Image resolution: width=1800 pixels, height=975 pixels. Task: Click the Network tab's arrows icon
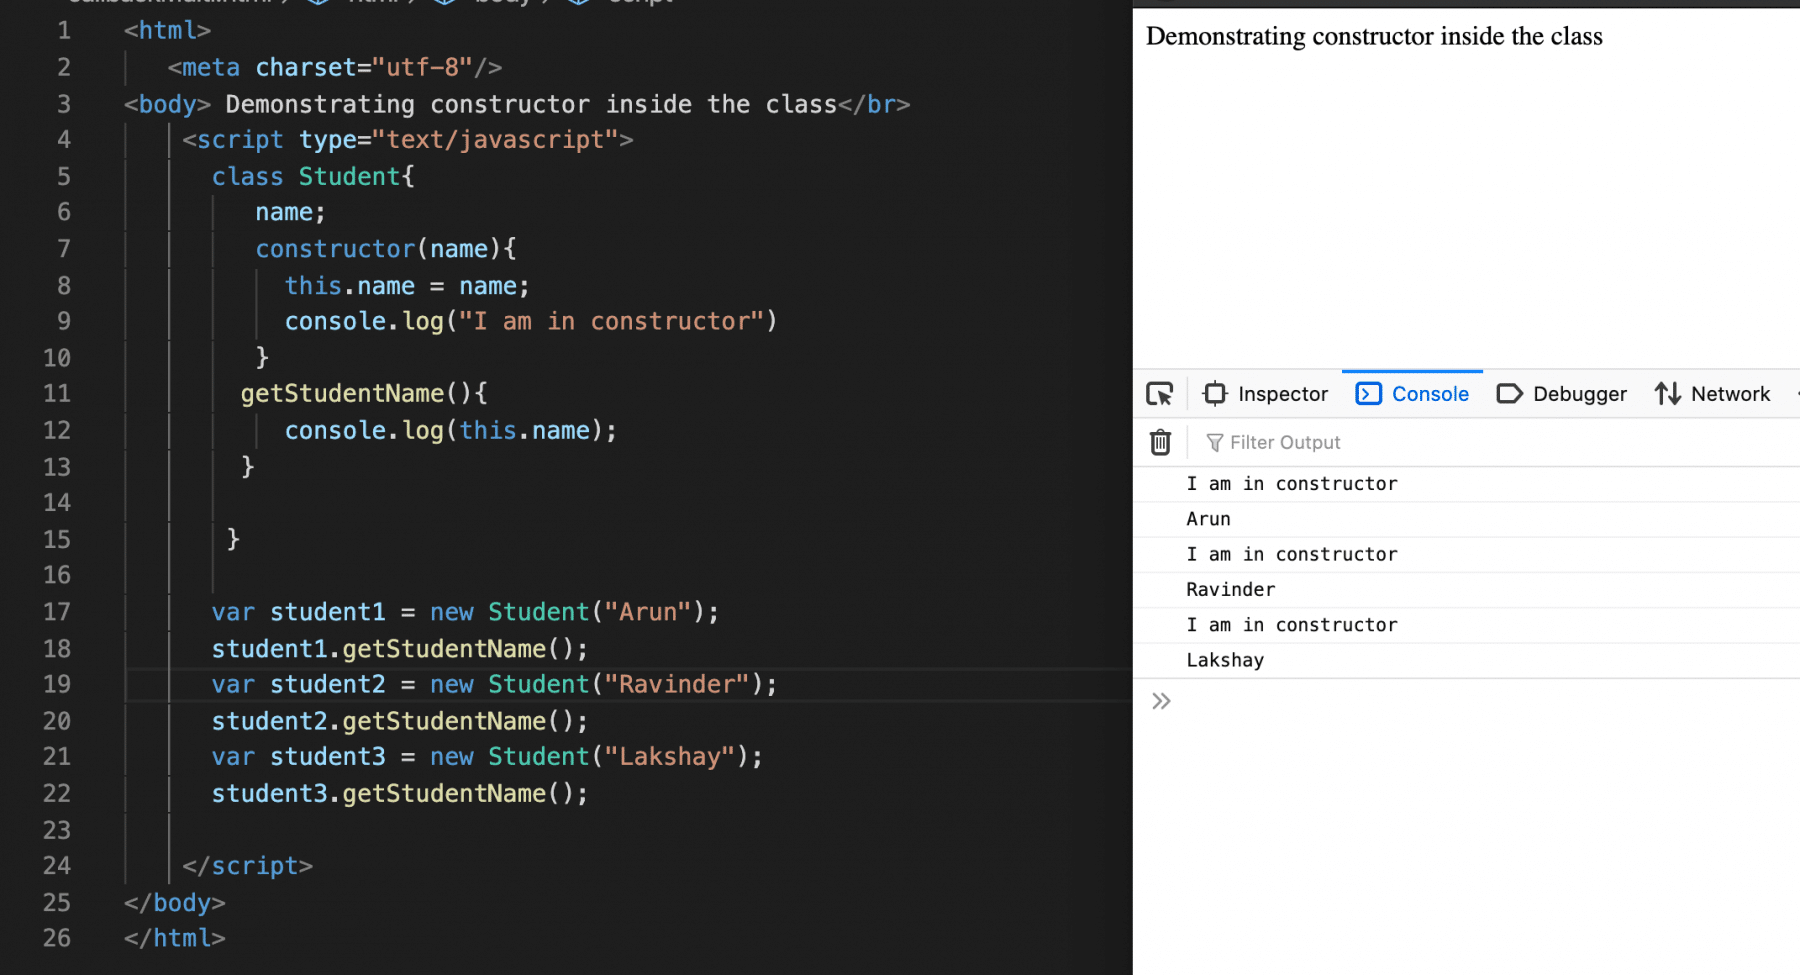1668,393
